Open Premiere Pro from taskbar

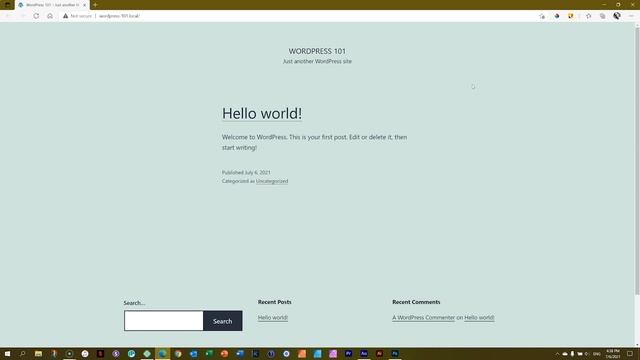point(348,353)
